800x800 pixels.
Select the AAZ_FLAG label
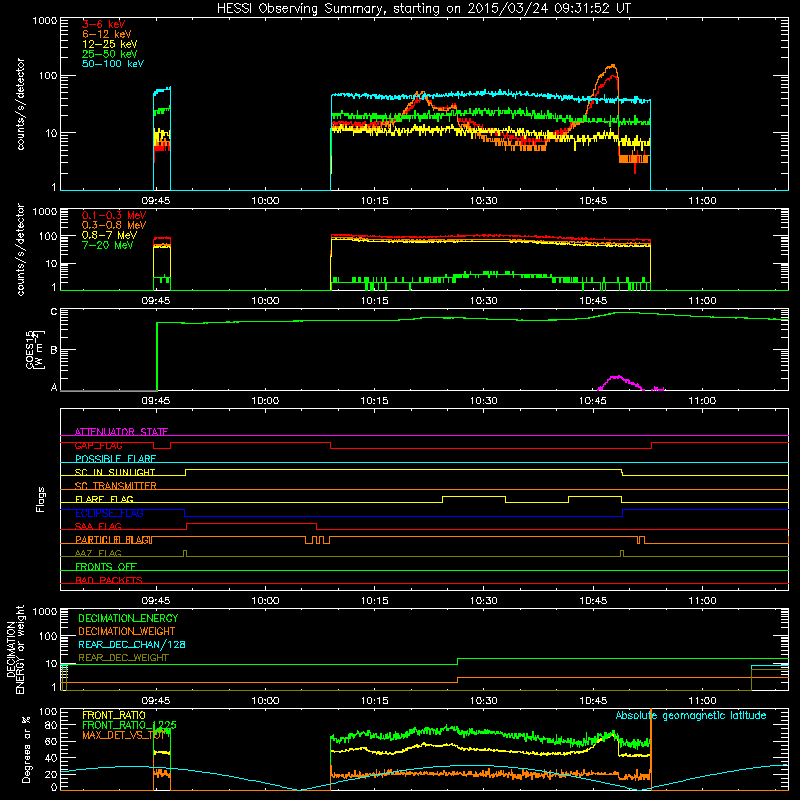pyautogui.click(x=98, y=553)
